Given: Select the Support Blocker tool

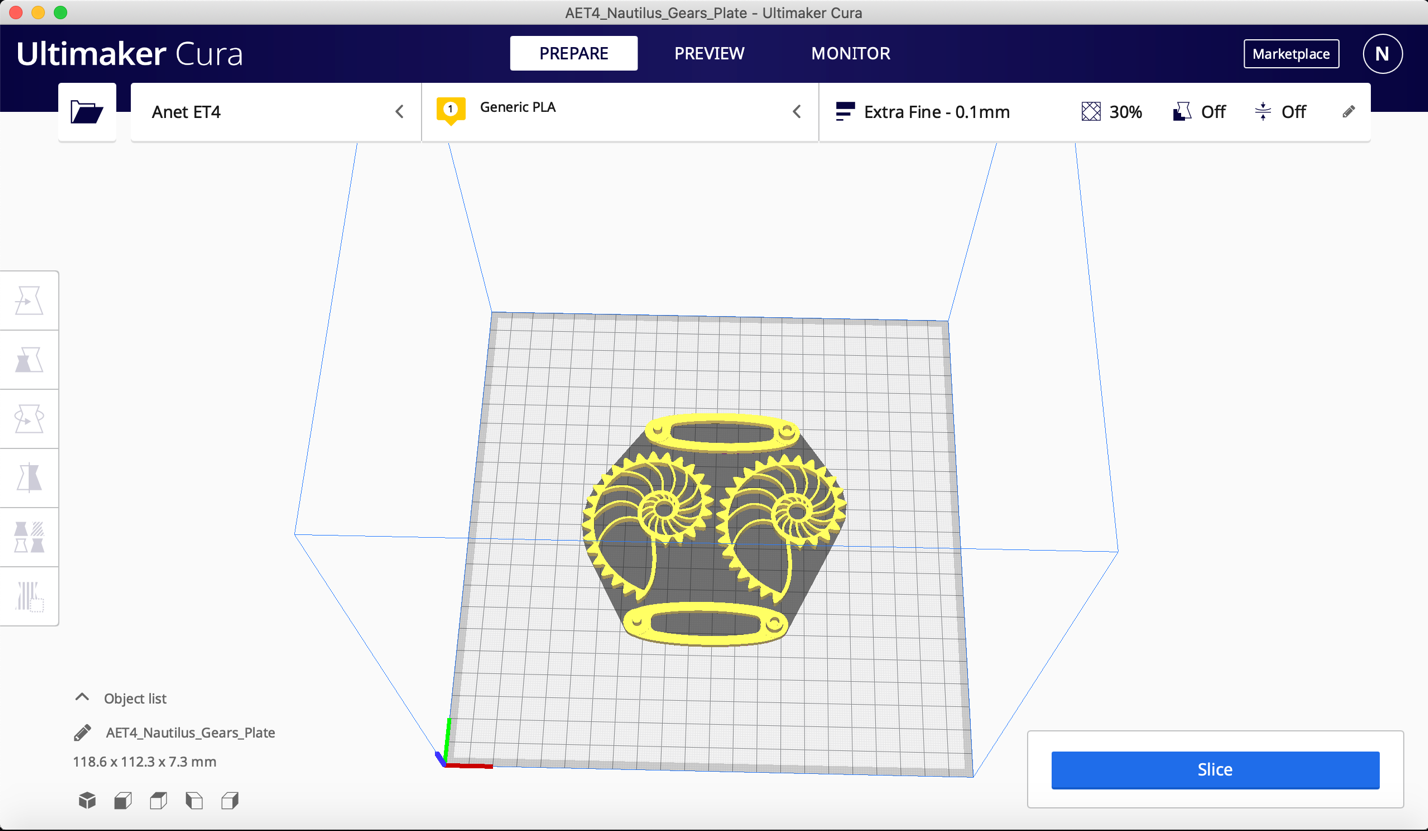Looking at the screenshot, I should tap(29, 596).
